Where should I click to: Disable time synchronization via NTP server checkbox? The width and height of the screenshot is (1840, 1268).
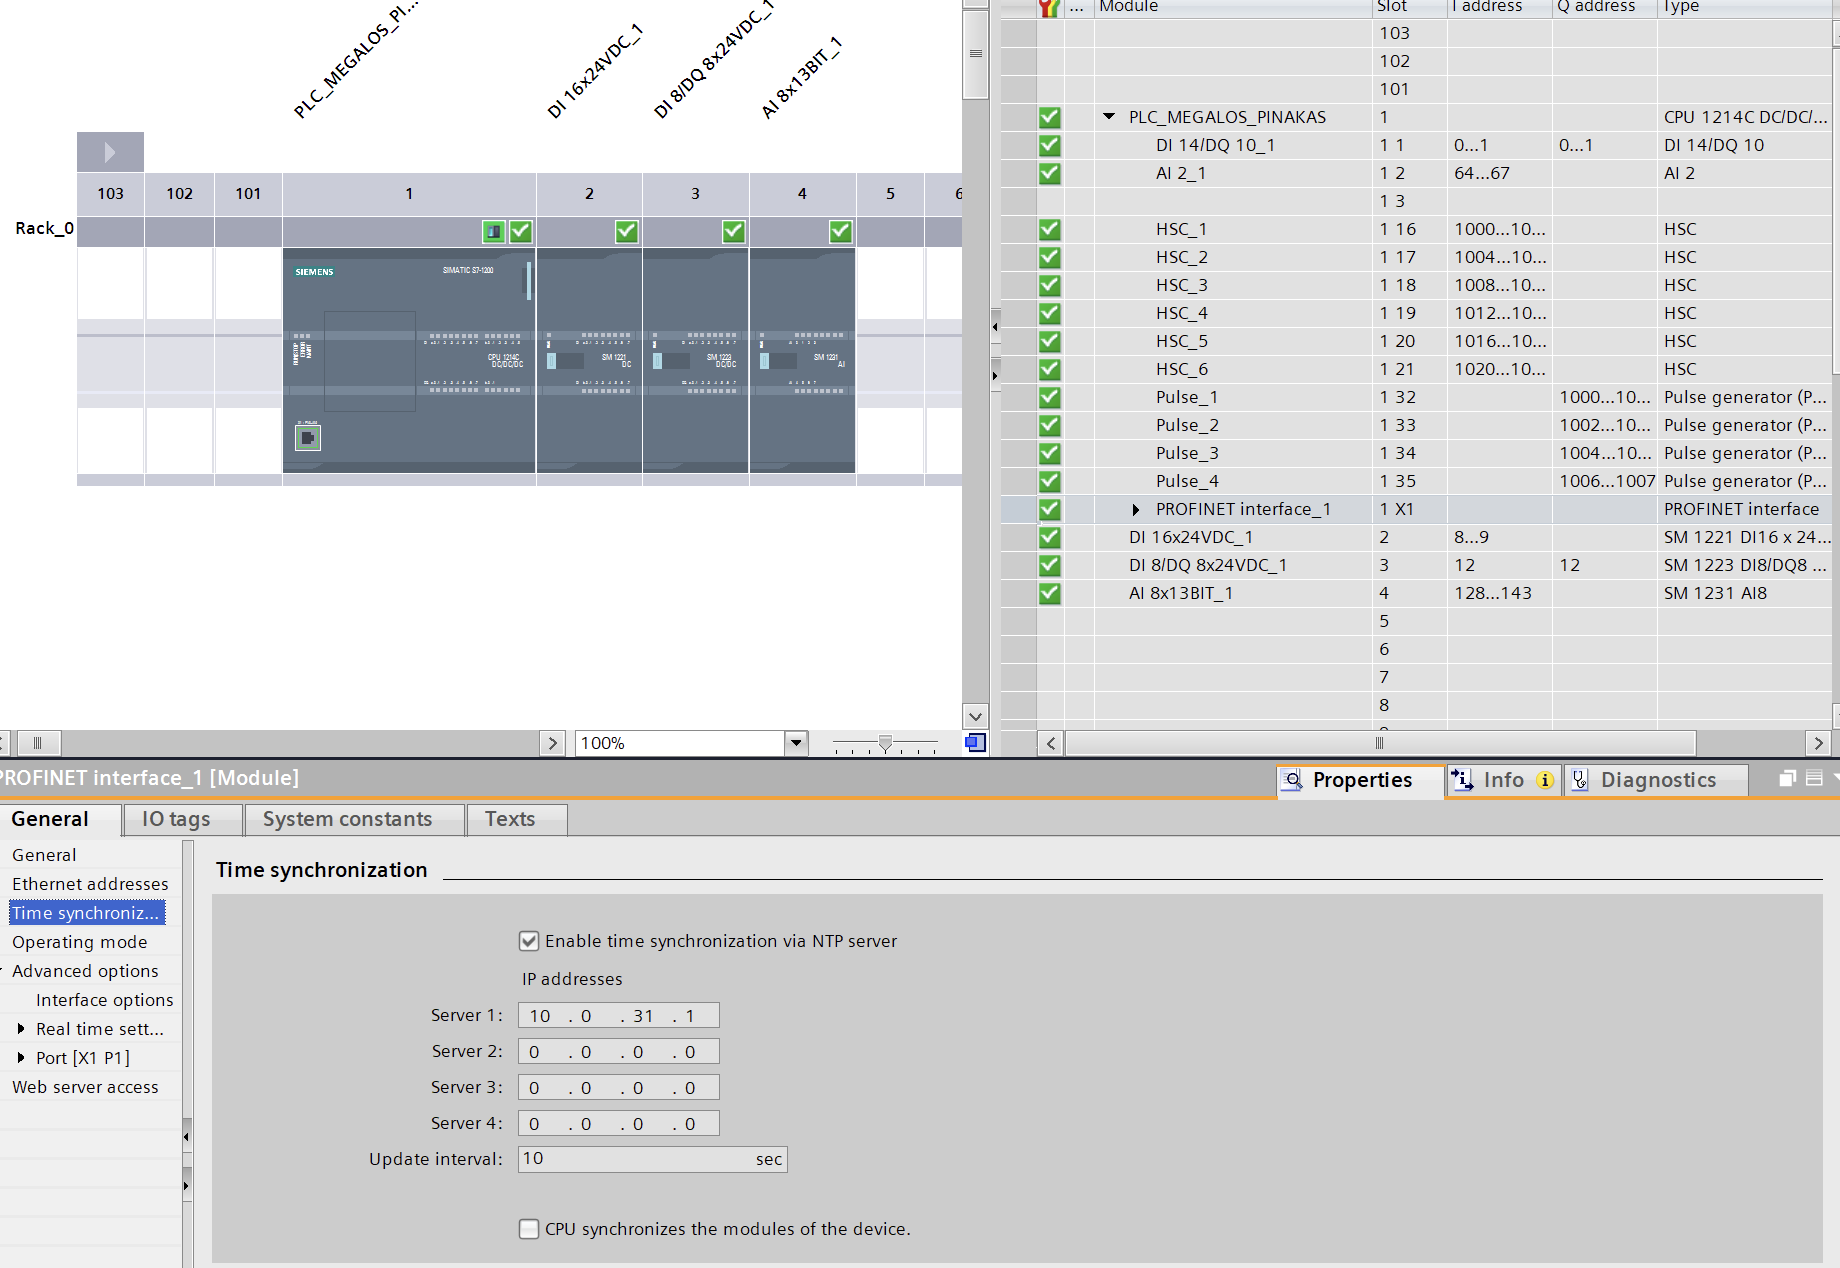click(529, 941)
